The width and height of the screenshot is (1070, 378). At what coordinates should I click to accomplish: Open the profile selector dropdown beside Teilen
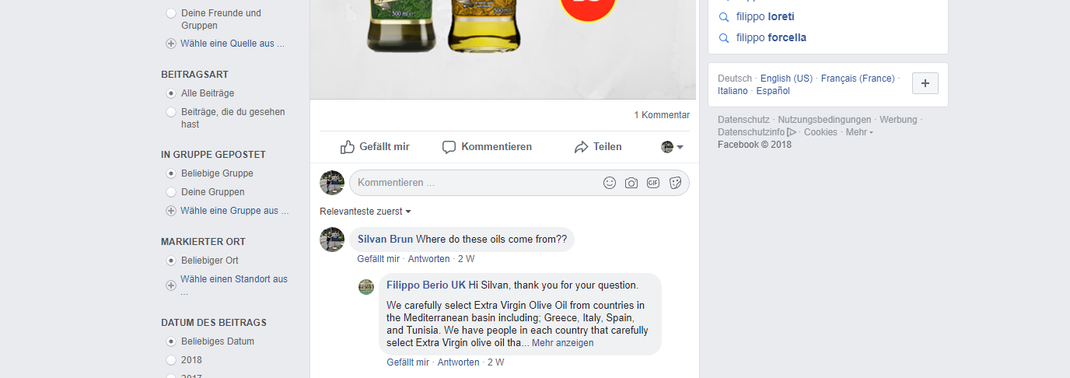tap(672, 147)
